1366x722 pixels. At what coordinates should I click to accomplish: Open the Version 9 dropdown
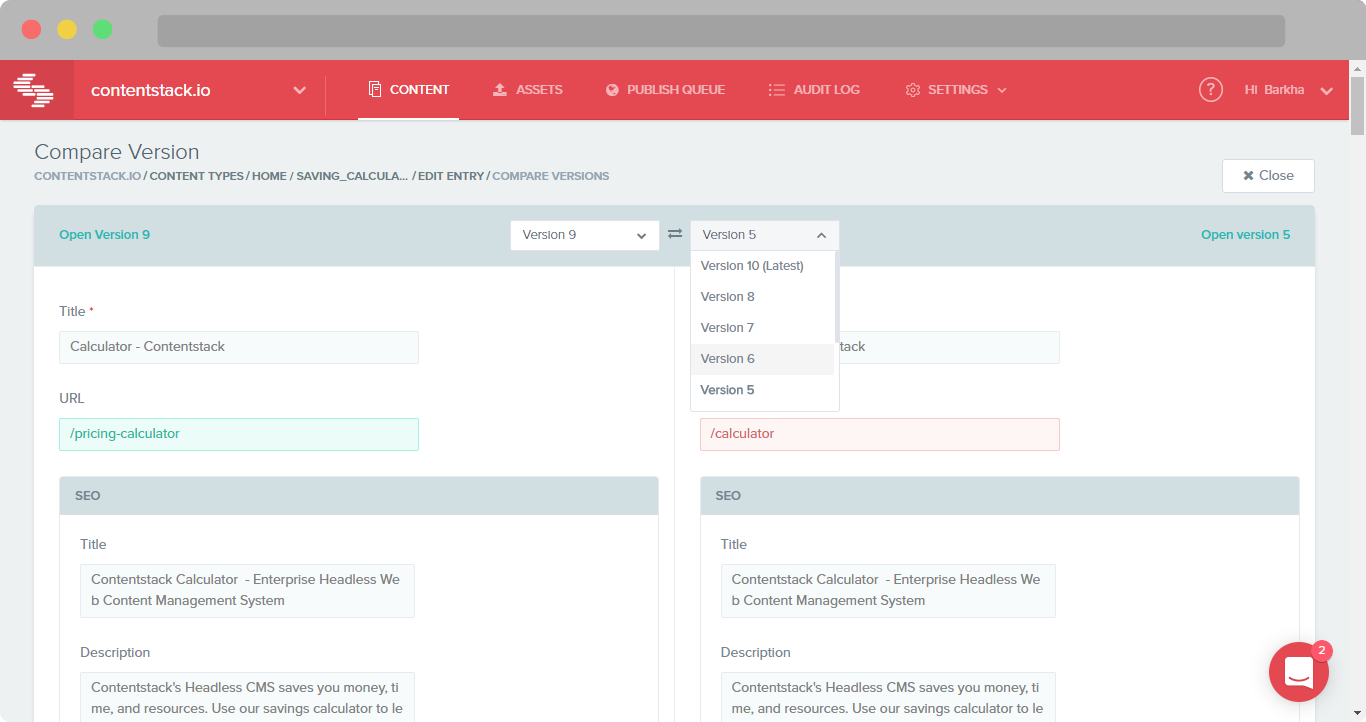pyautogui.click(x=585, y=235)
